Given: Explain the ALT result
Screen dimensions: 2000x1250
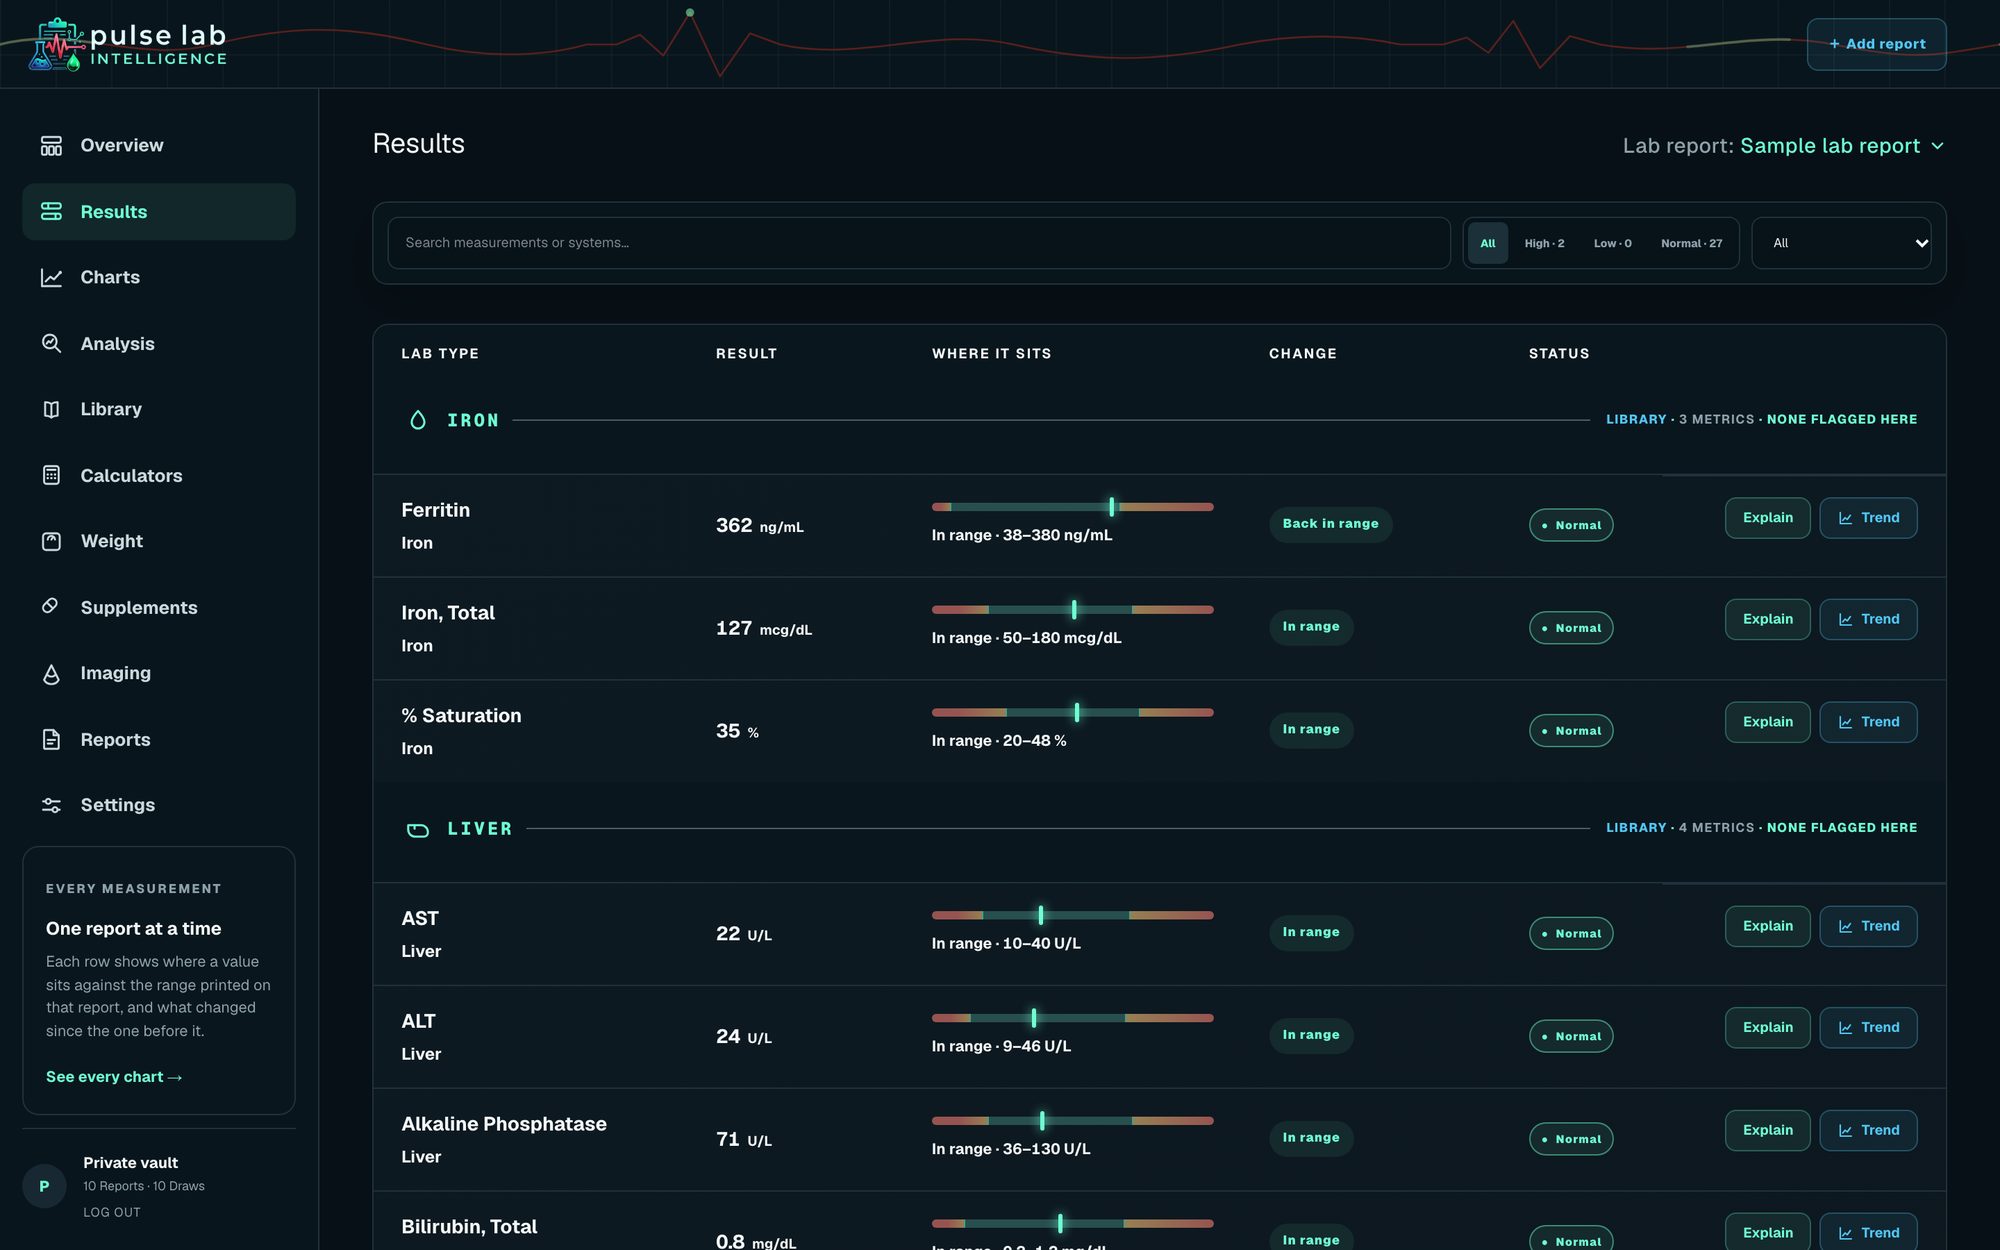Looking at the screenshot, I should click(x=1767, y=1028).
